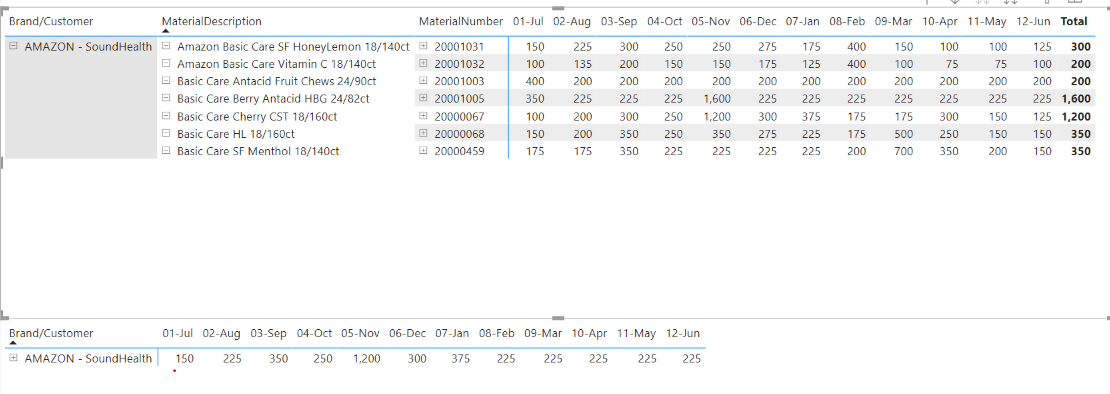Select 150 in bottom matrix 01-Jul cell

coord(184,359)
